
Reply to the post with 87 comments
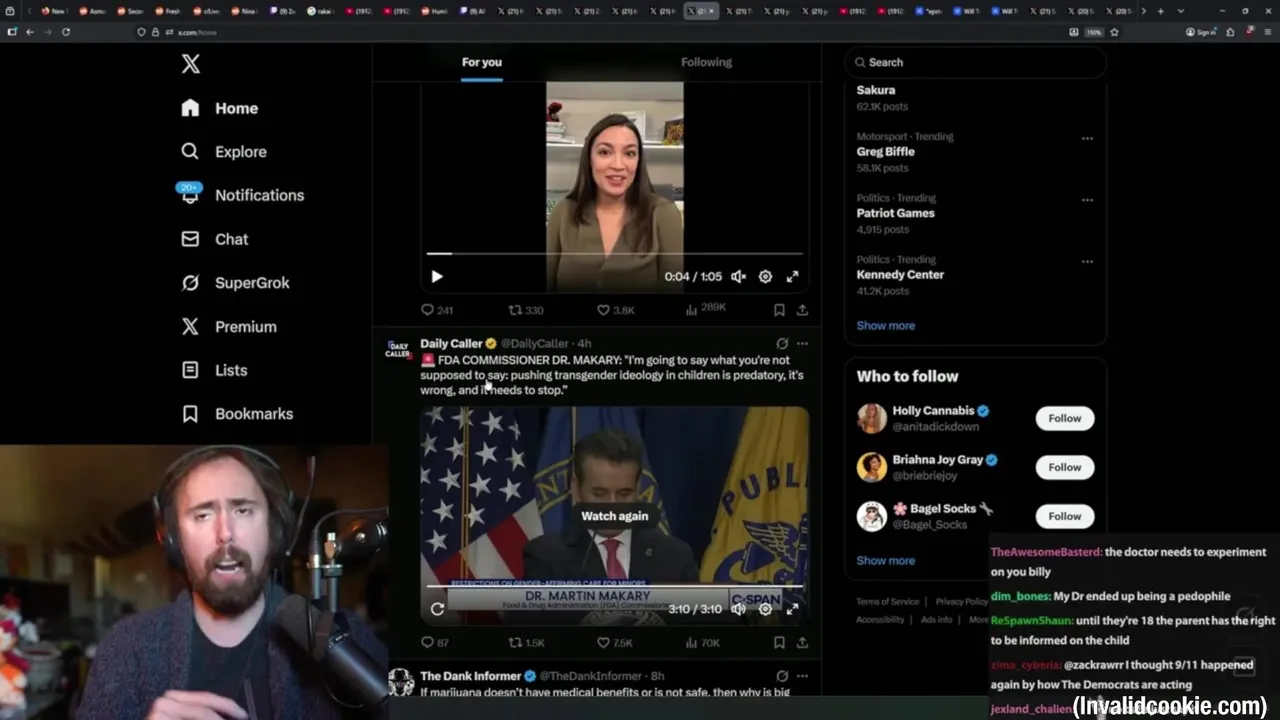coord(435,643)
